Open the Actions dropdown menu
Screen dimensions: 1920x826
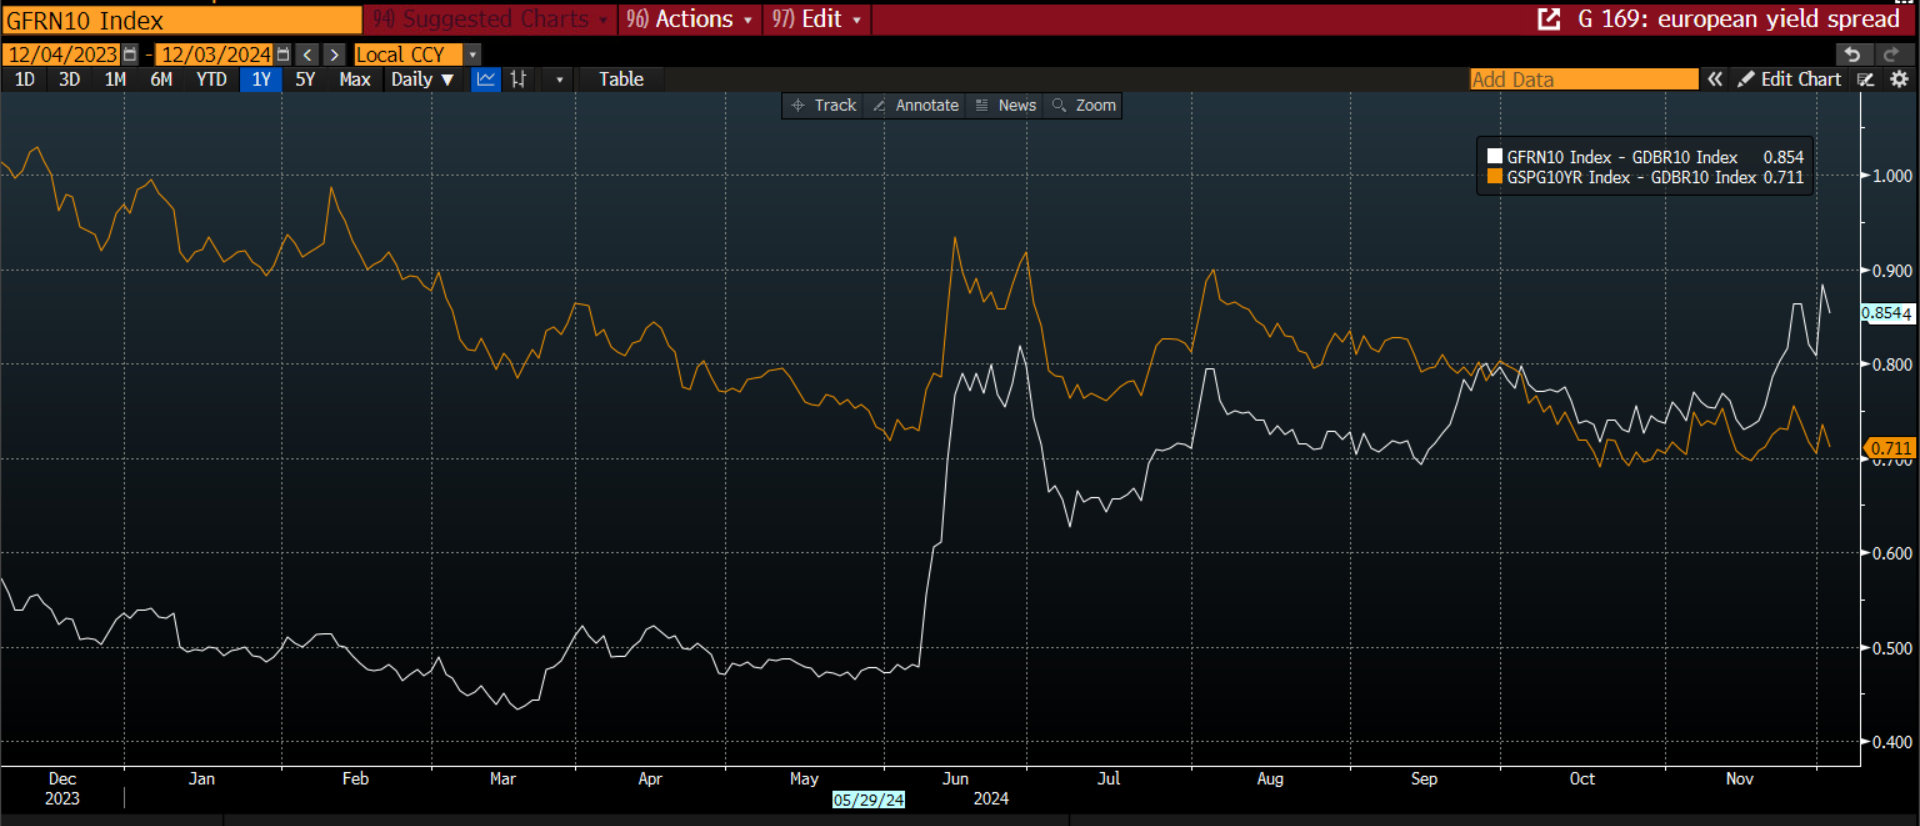click(x=690, y=19)
